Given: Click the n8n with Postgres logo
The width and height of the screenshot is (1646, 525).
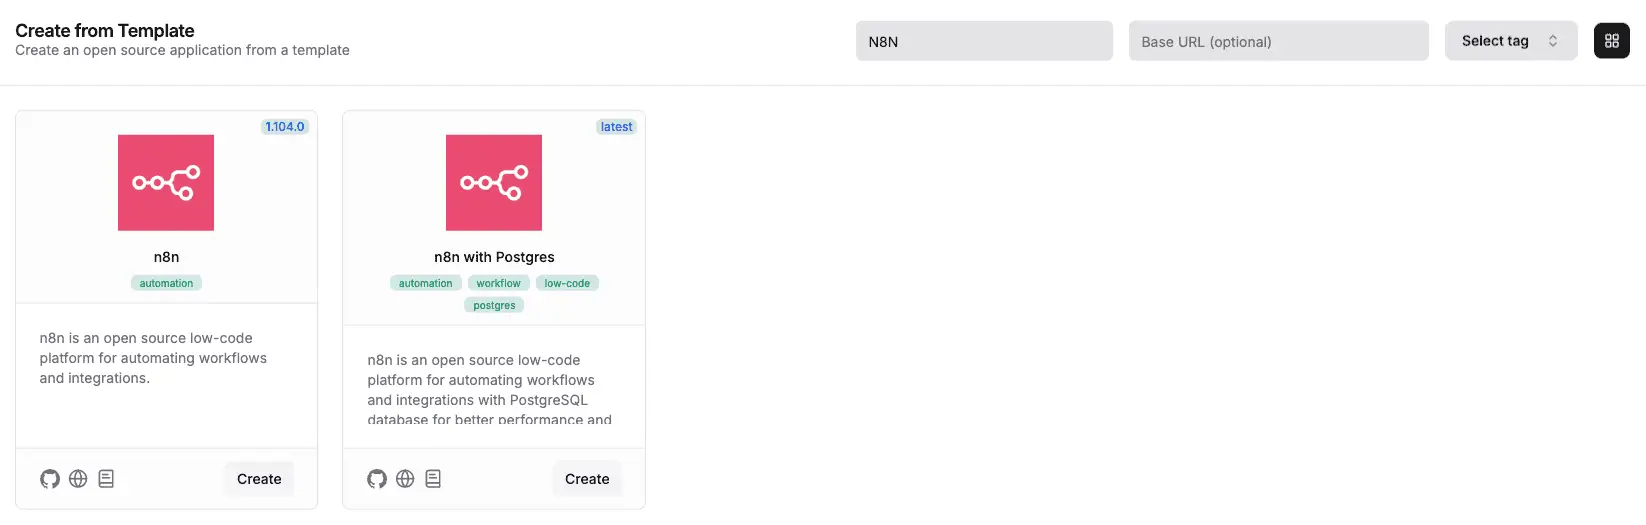Looking at the screenshot, I should coord(494,183).
